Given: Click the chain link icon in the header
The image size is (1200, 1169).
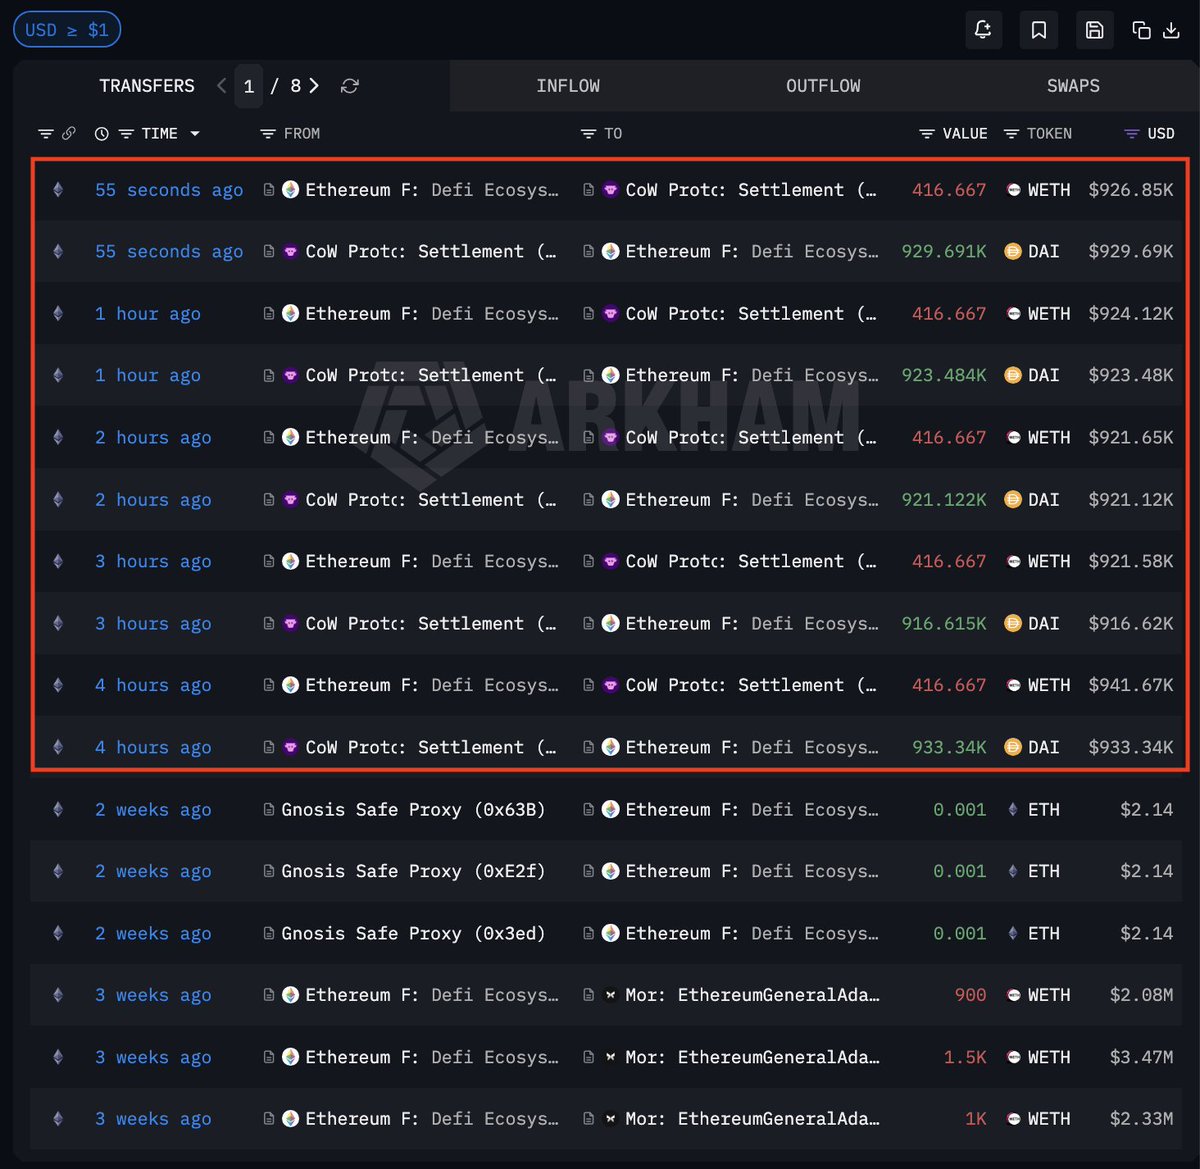Looking at the screenshot, I should pos(69,133).
